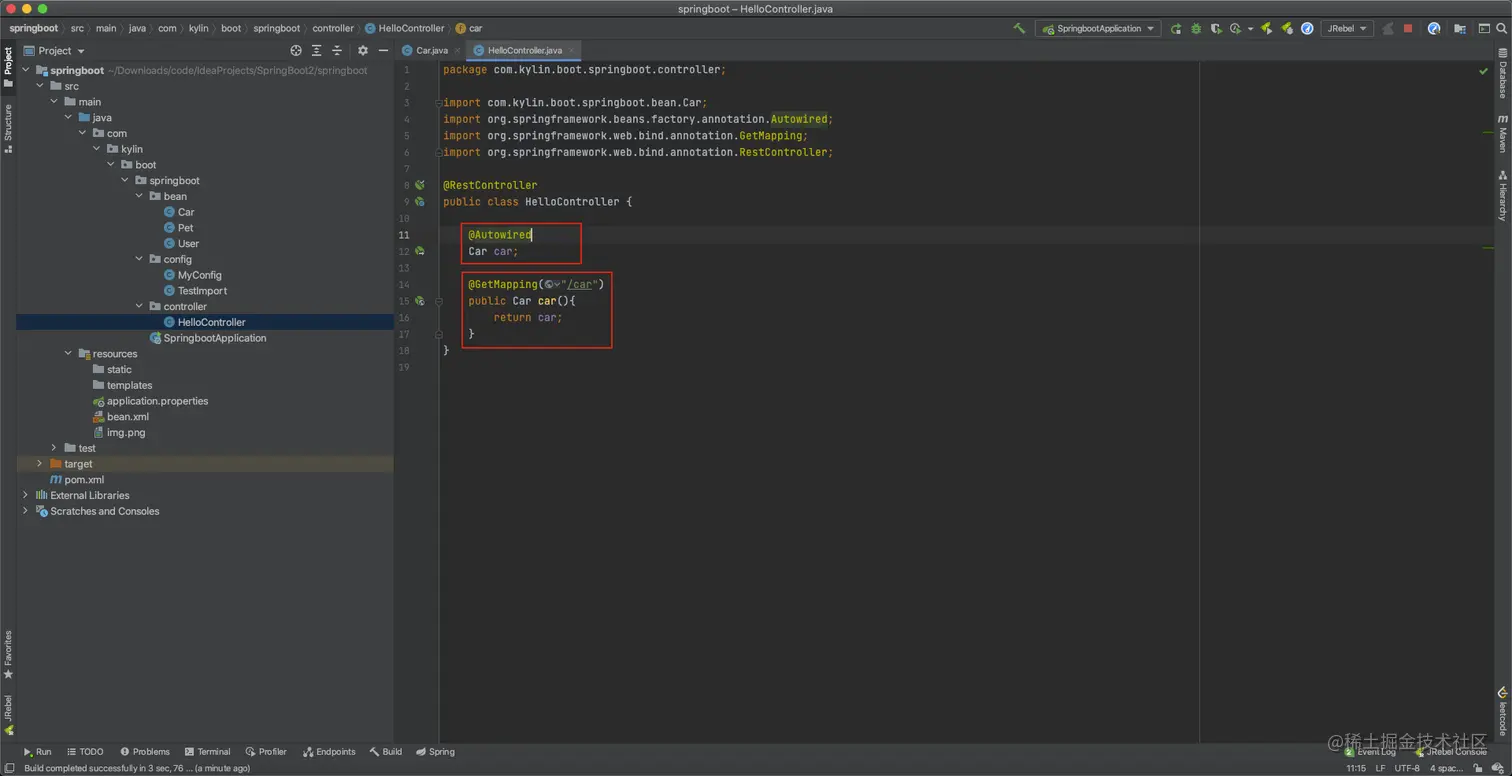The width and height of the screenshot is (1512, 776).
Task: Toggle the leetcode tool window on the right stripe
Action: (1502, 711)
